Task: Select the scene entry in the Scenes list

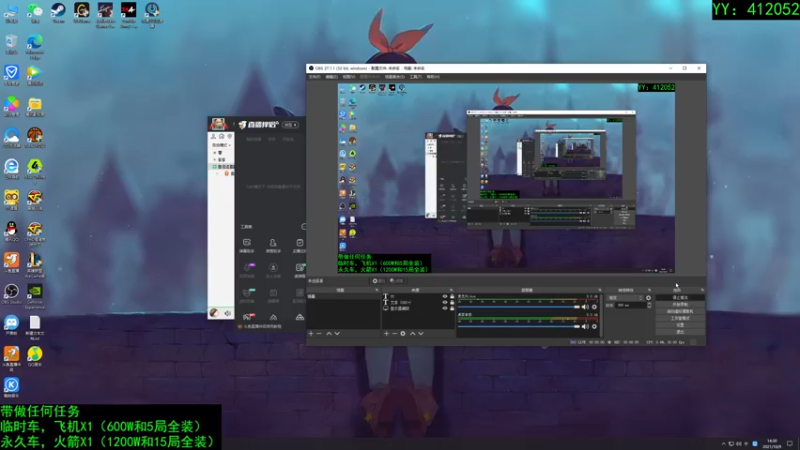Action: [x=343, y=296]
